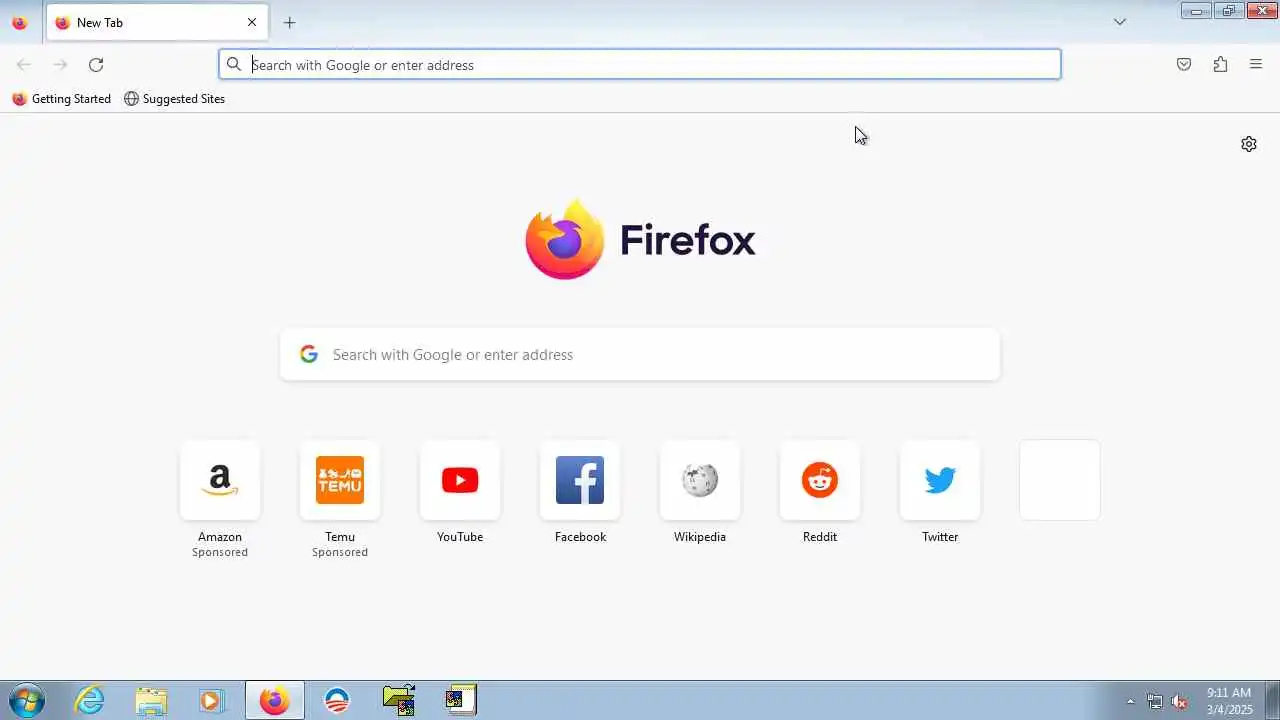1280x720 pixels.
Task: Open the list all tabs dropdown
Action: [x=1120, y=22]
